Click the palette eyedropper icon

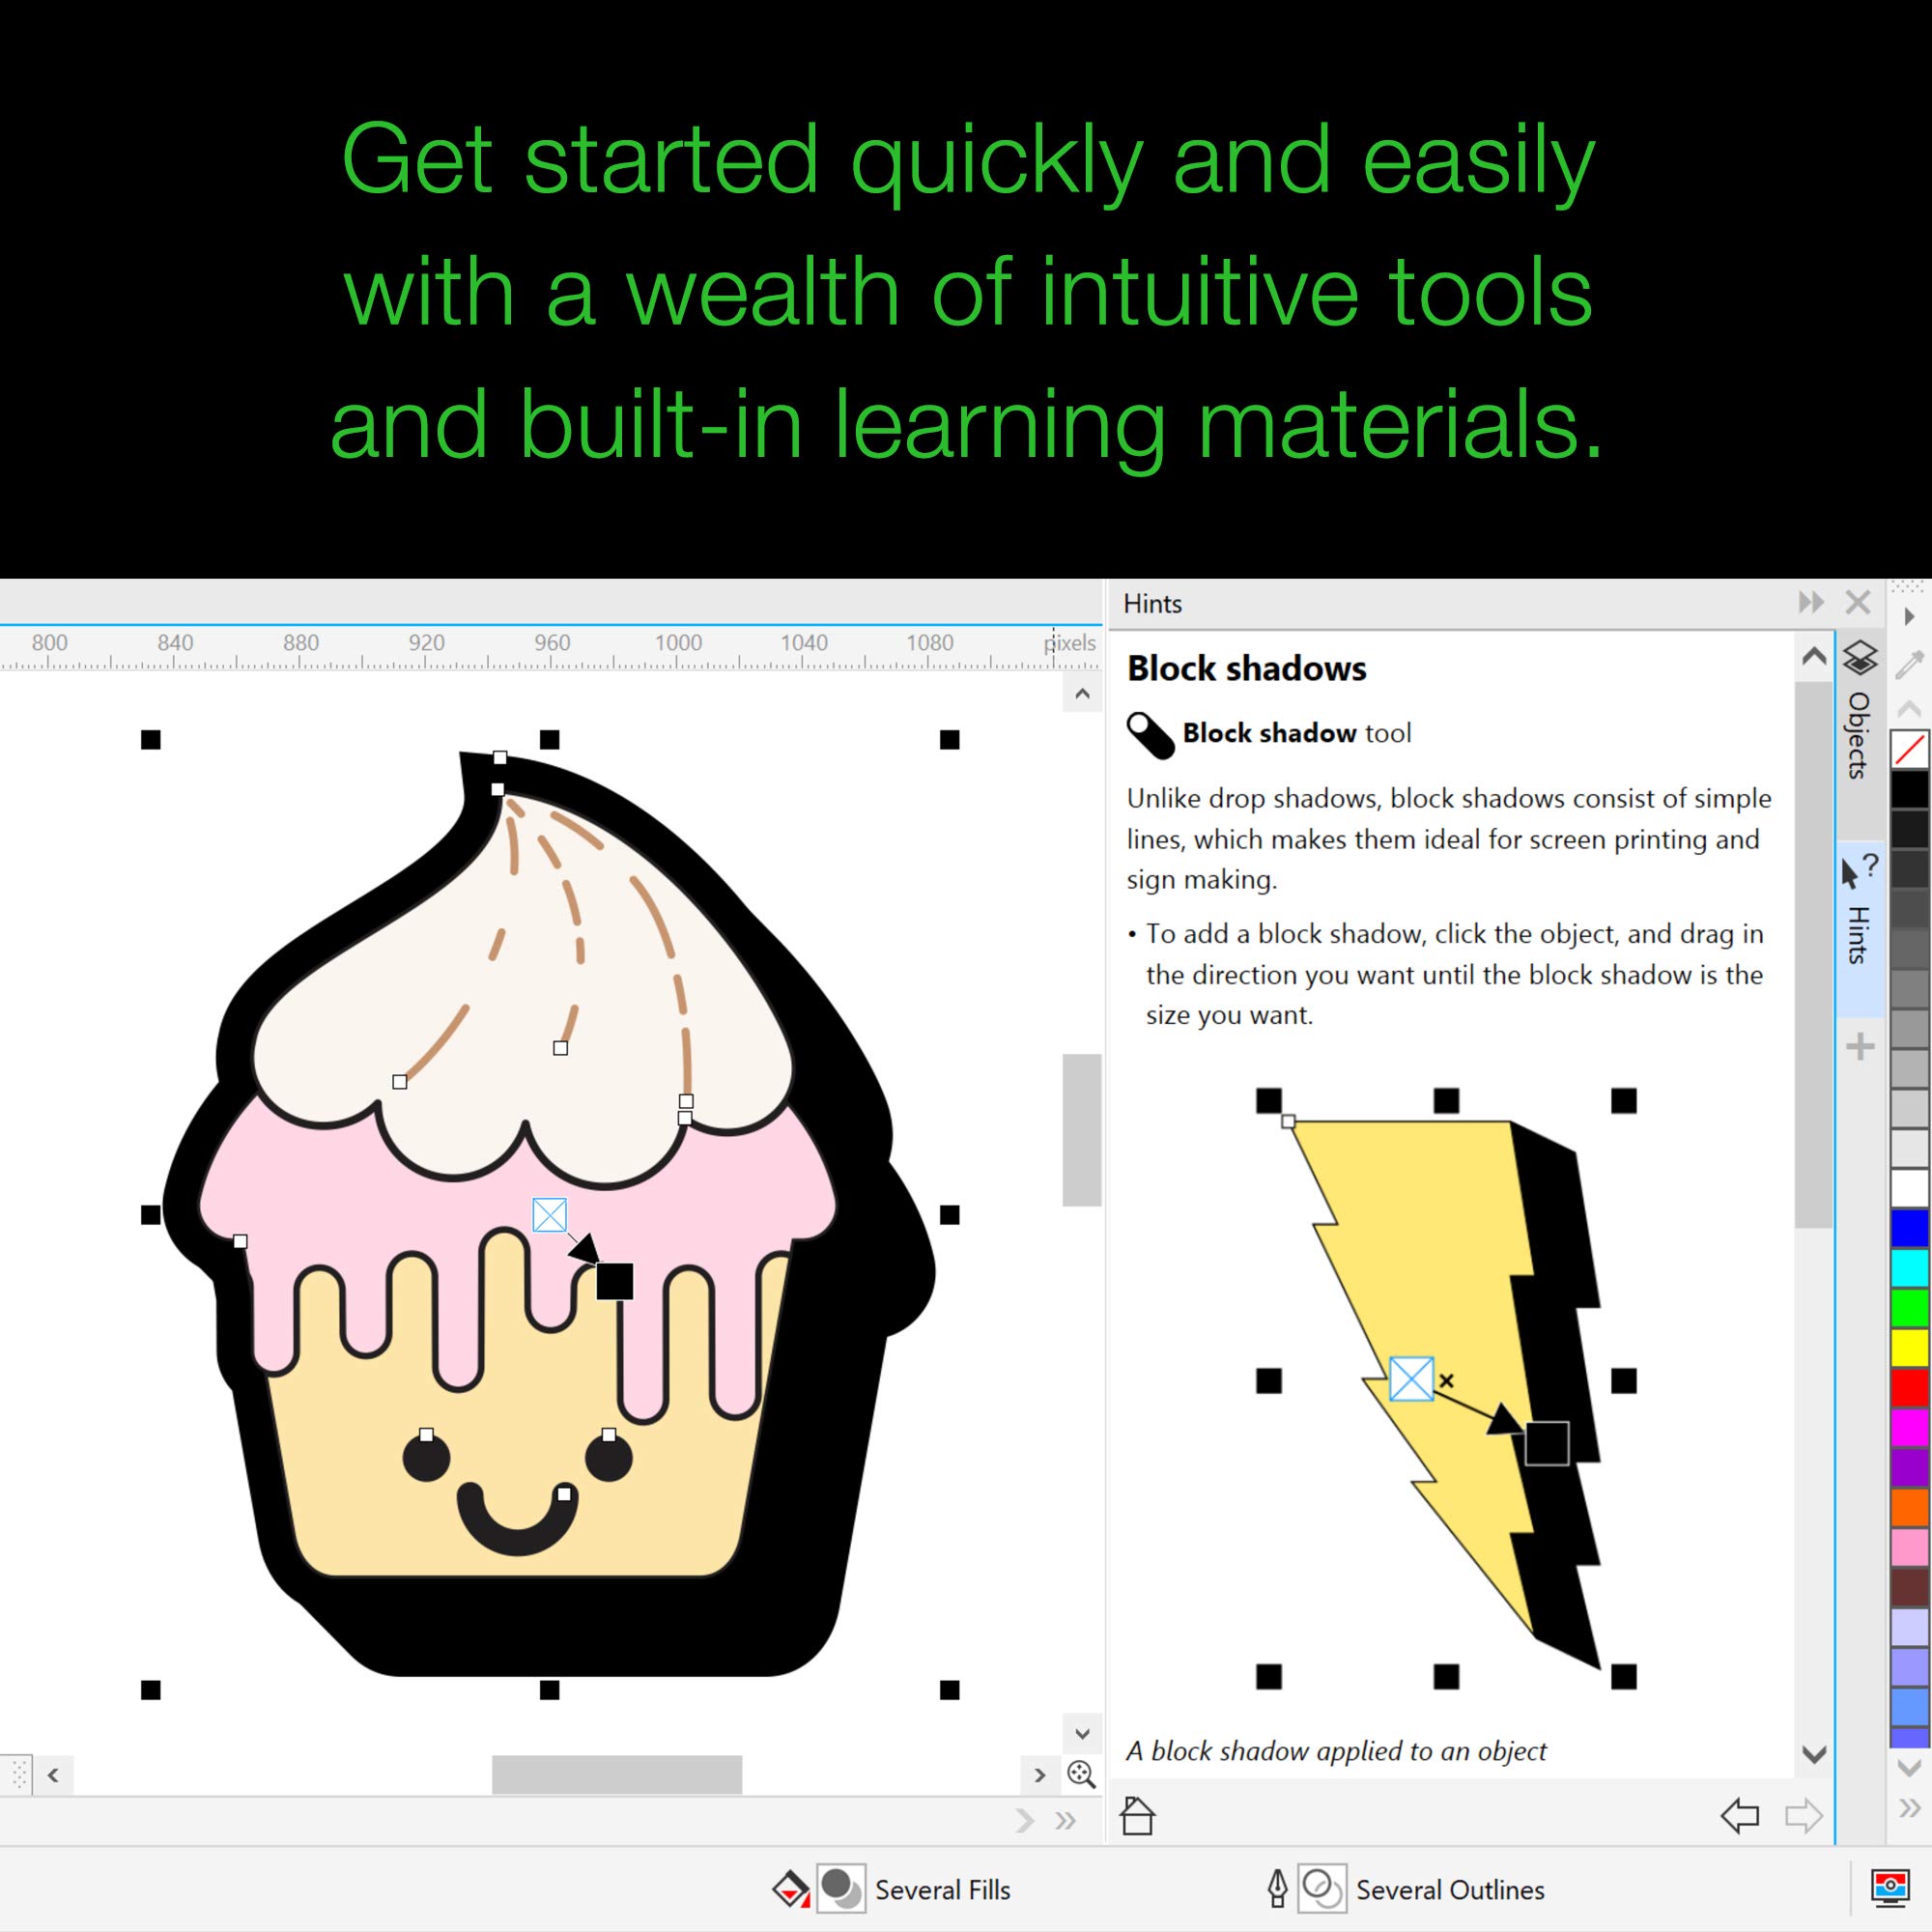tap(1909, 664)
